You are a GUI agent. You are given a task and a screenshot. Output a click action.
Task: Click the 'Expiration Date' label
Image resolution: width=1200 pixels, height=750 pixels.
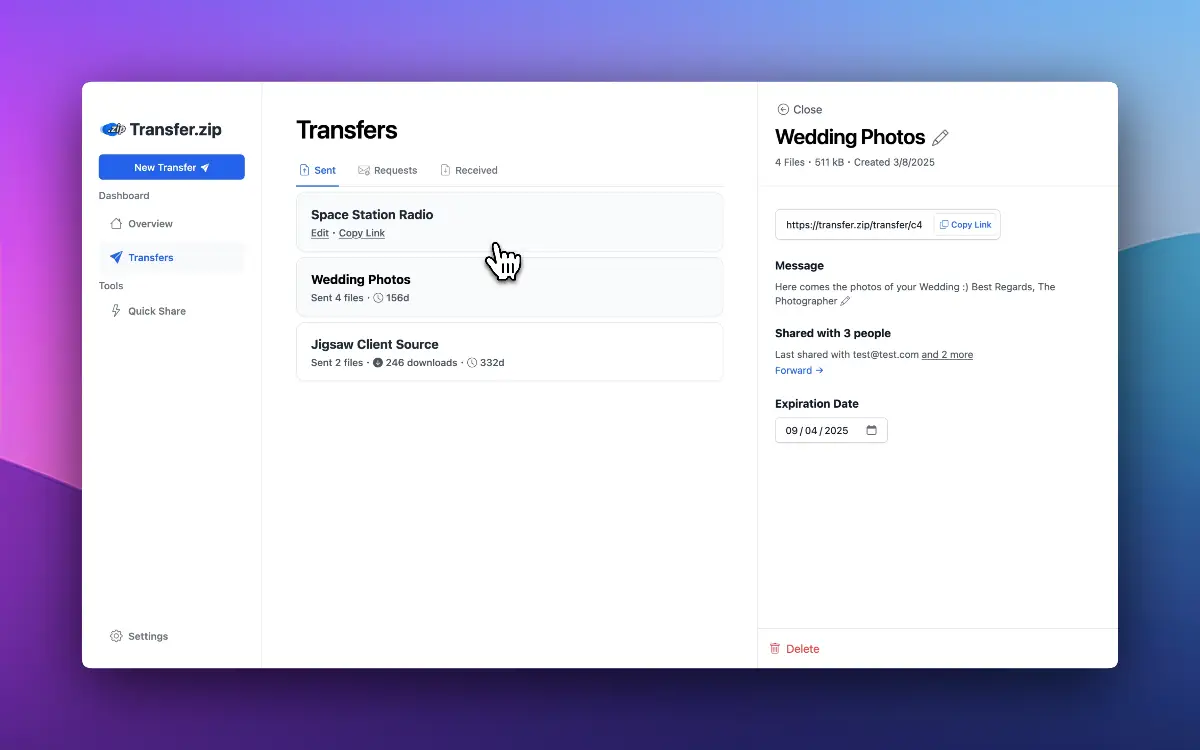point(817,404)
